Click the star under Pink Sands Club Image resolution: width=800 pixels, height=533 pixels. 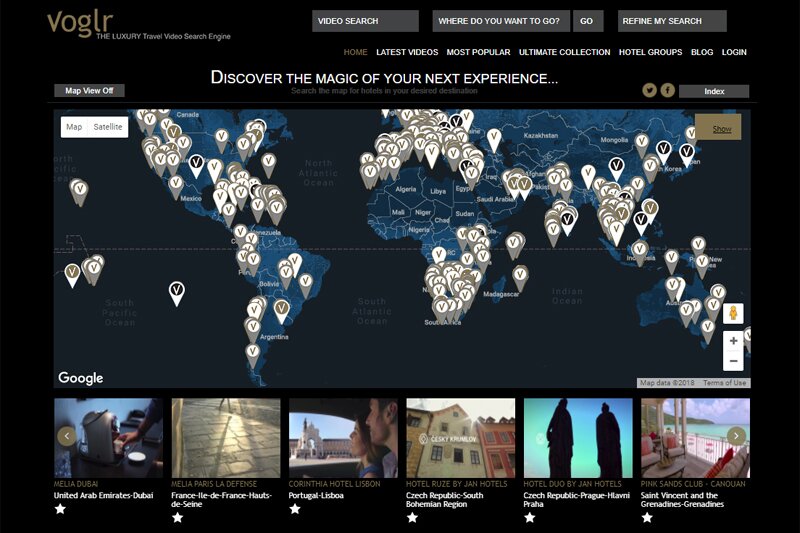pyautogui.click(x=647, y=517)
